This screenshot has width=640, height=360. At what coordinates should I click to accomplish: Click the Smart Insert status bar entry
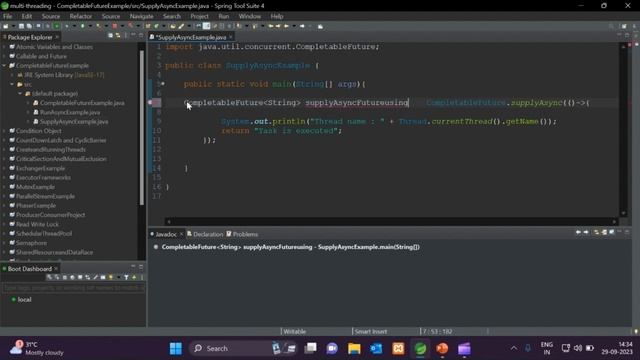[x=371, y=331]
